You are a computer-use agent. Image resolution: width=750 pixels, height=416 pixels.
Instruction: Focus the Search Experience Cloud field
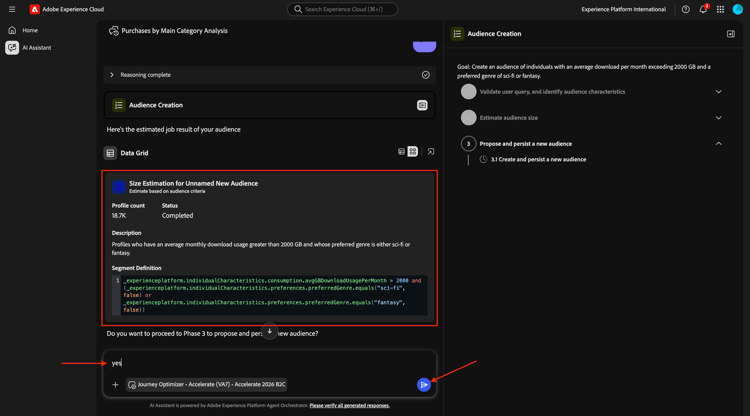pos(342,9)
